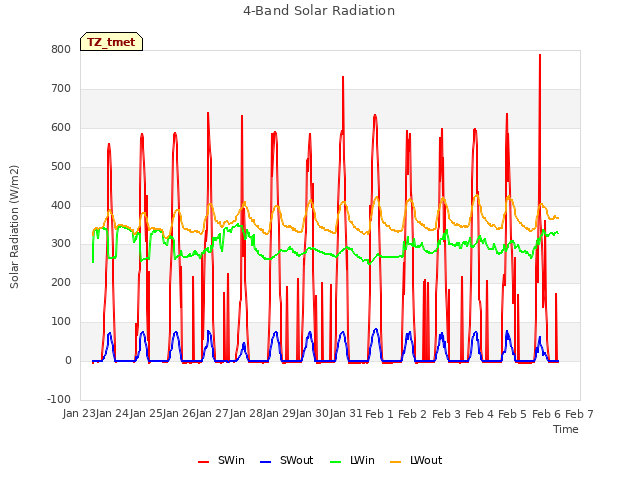The height and width of the screenshot is (480, 640).
Task: Click the Feb 4 x-axis date label
Action: (x=479, y=414)
